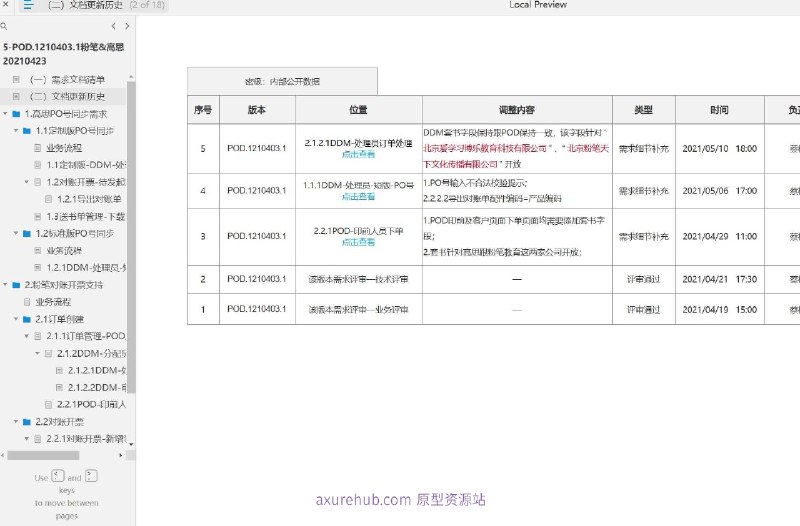Click the 1.高思PO号同步需求 folder icon

[x=16, y=113]
